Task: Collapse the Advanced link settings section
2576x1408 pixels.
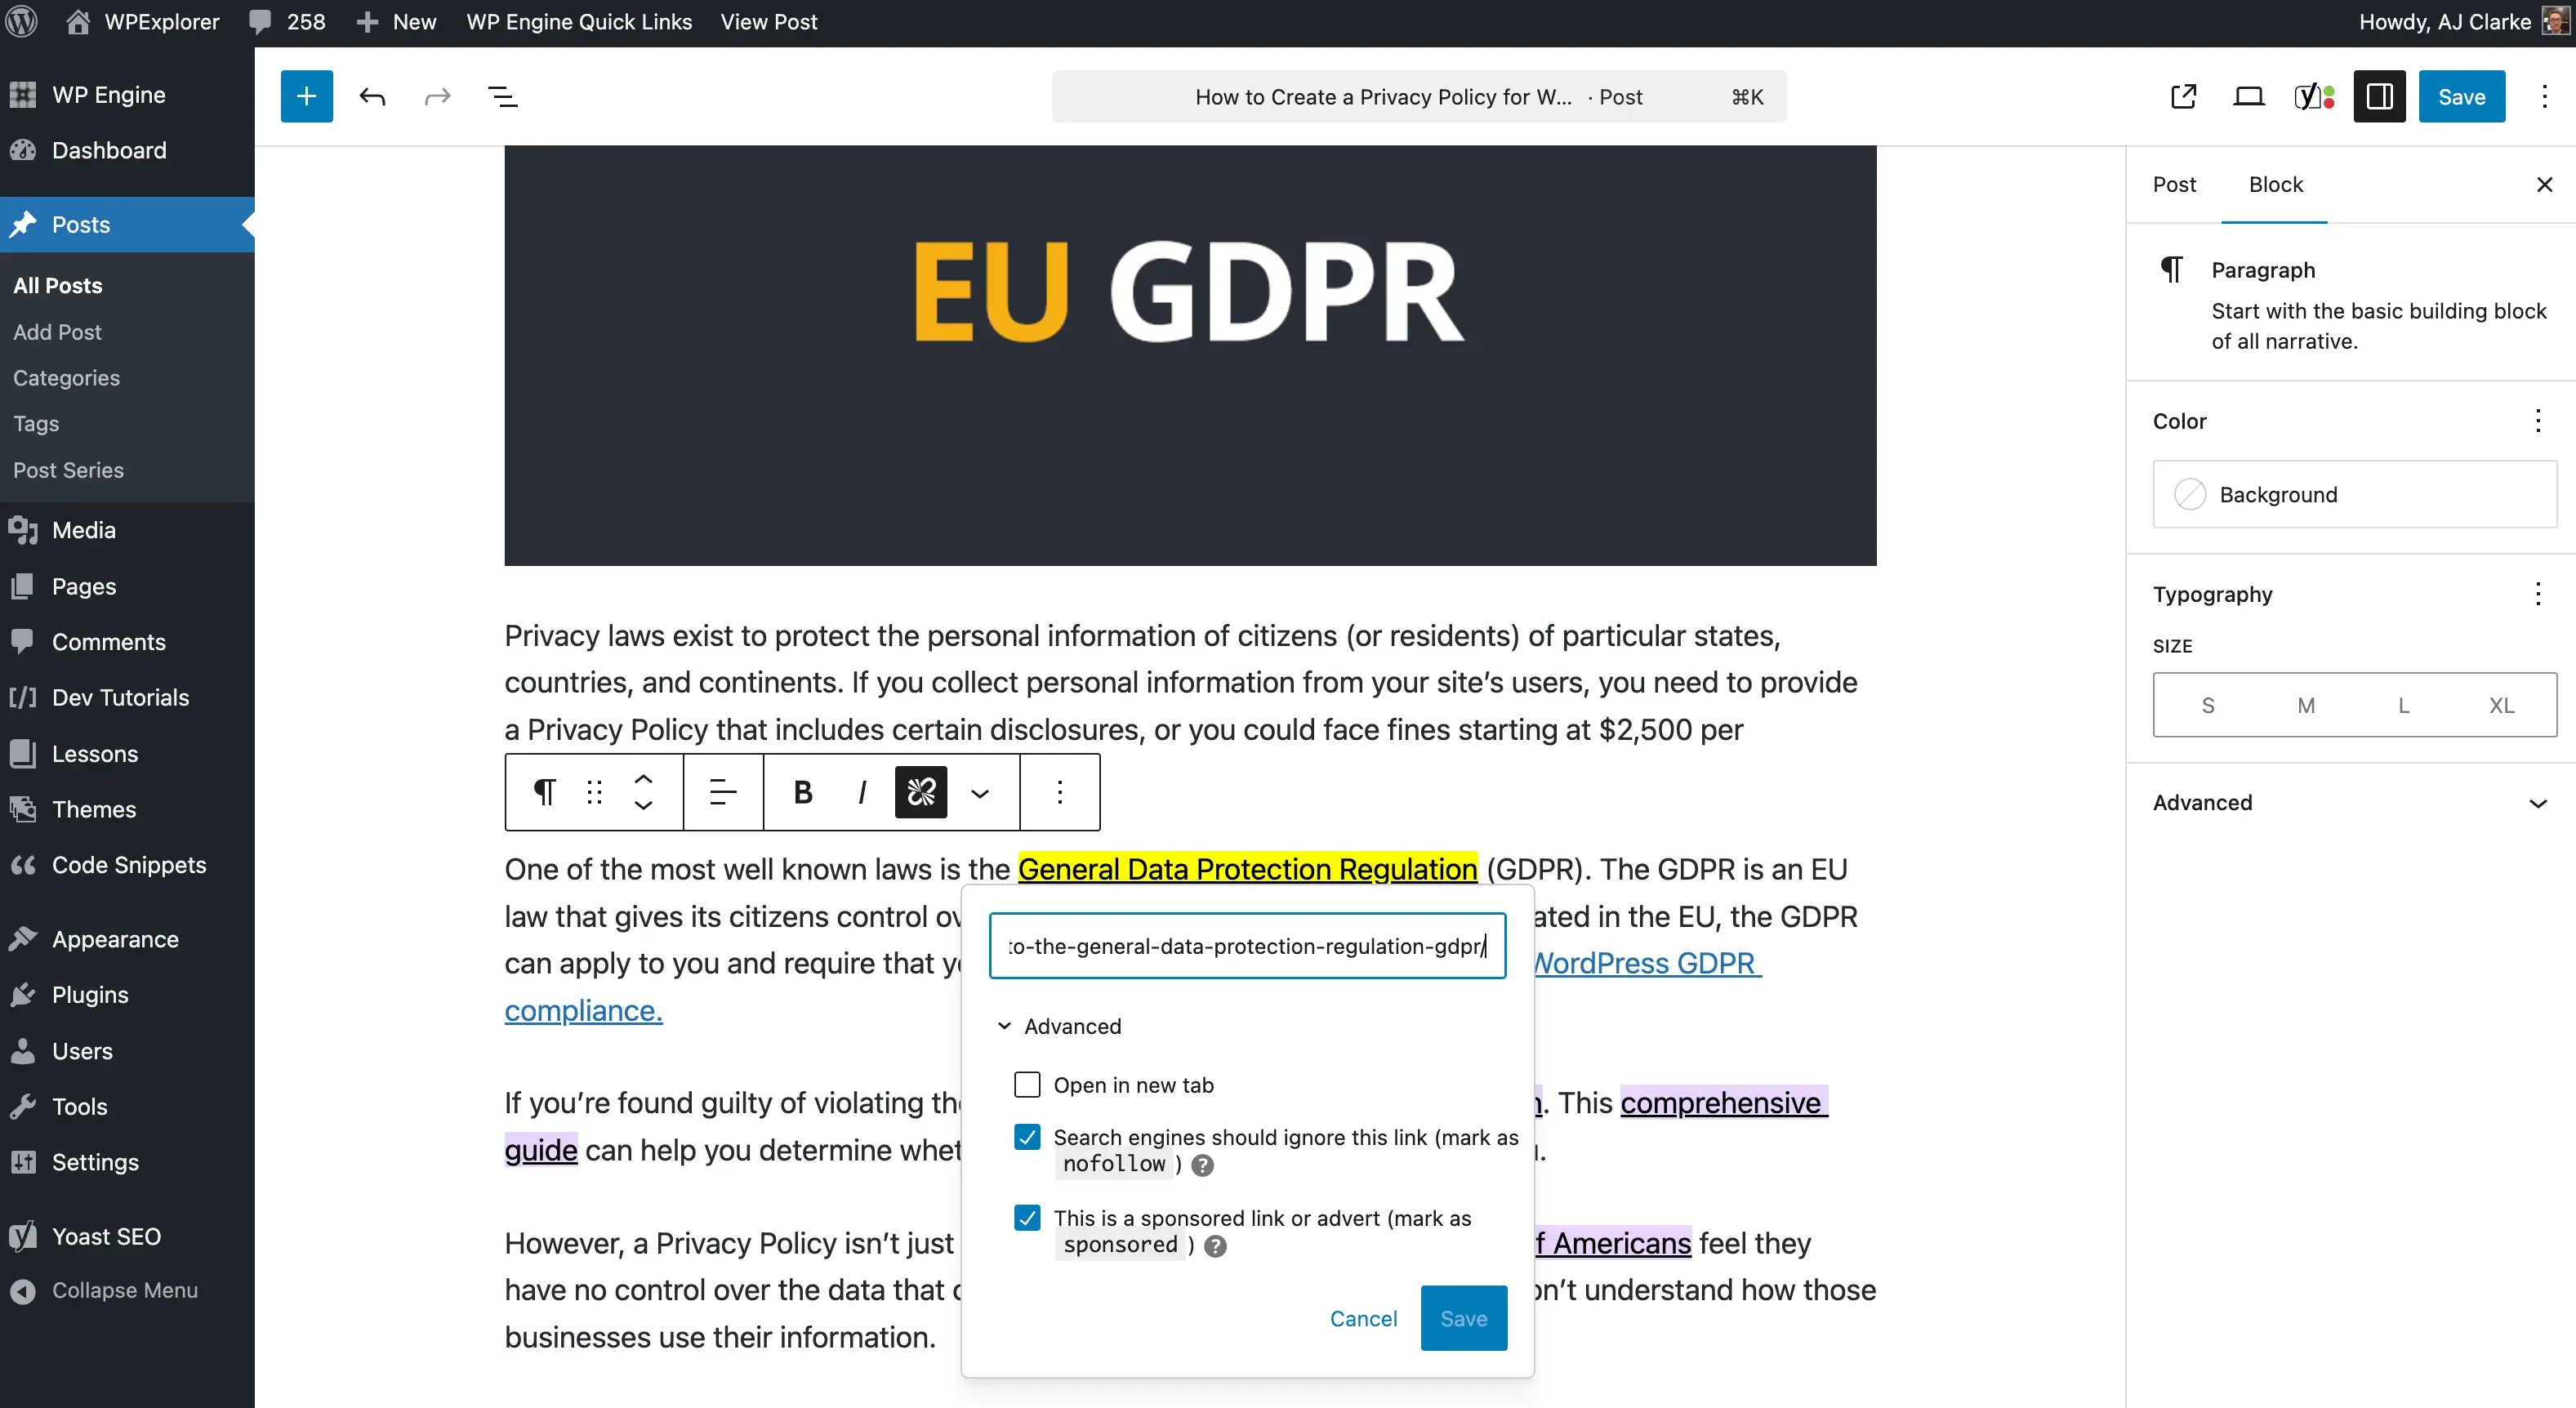Action: click(x=1060, y=1026)
